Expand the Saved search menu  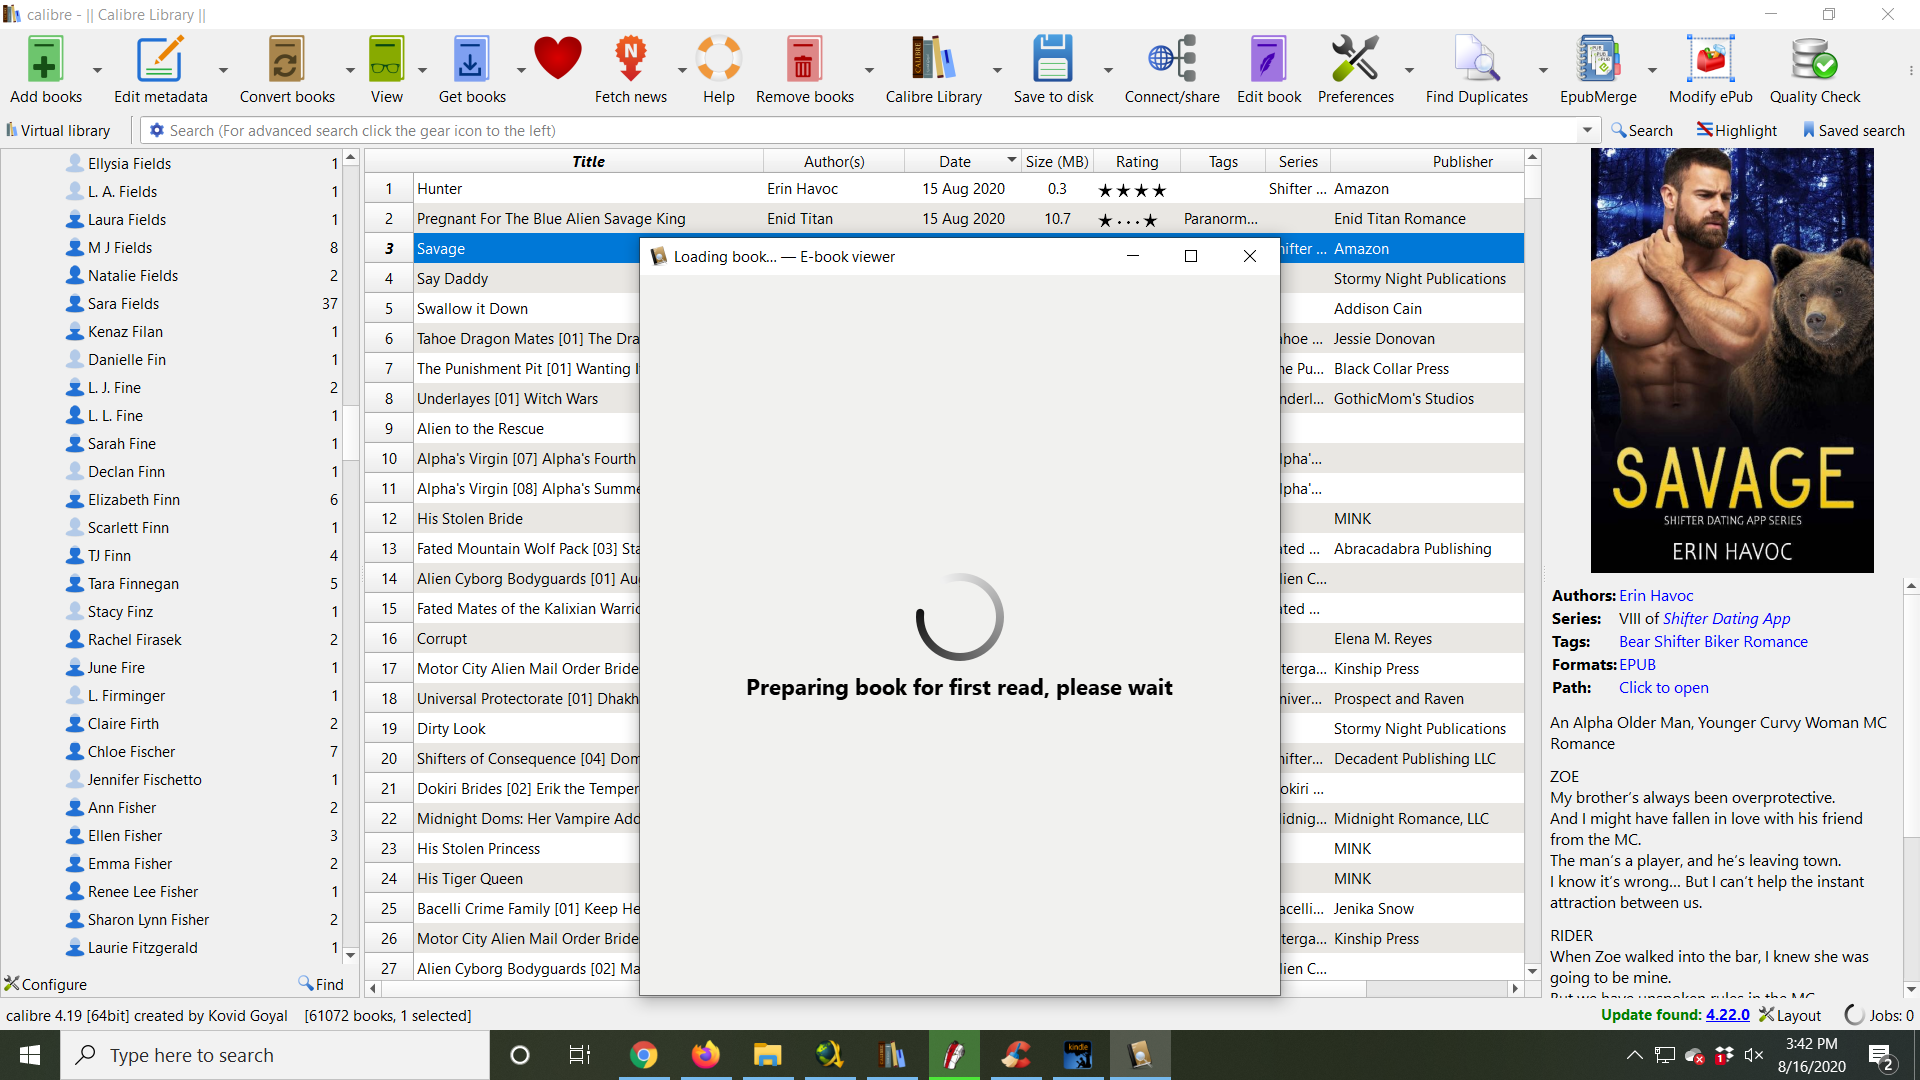1853,131
